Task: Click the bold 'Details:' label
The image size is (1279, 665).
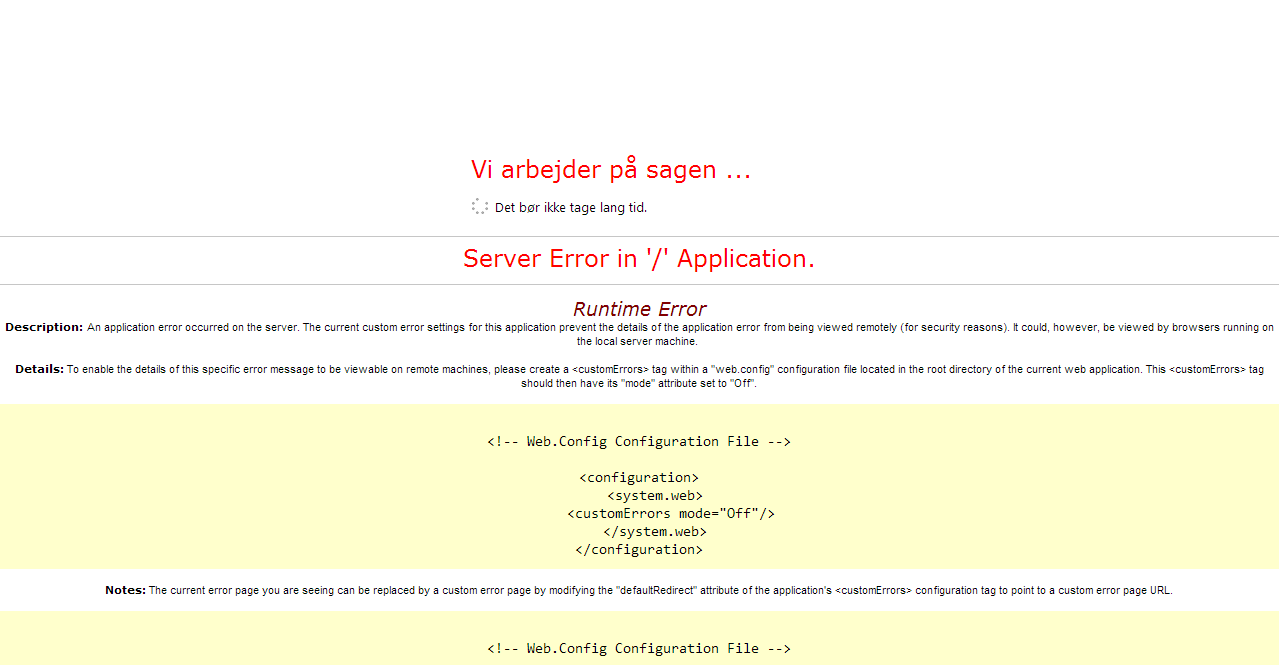Action: coord(39,369)
